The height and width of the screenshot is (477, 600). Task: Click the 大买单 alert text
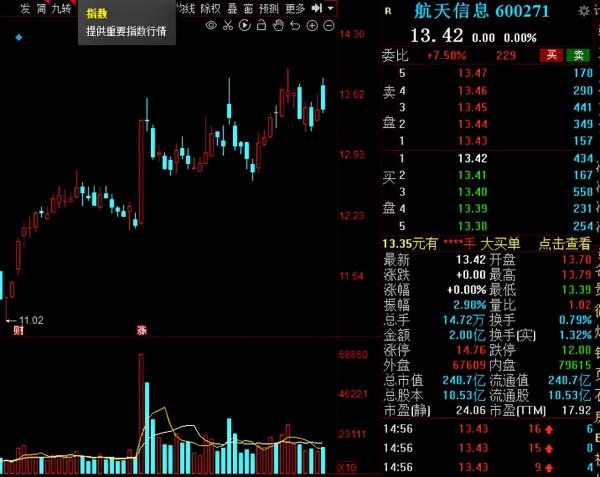coord(500,243)
